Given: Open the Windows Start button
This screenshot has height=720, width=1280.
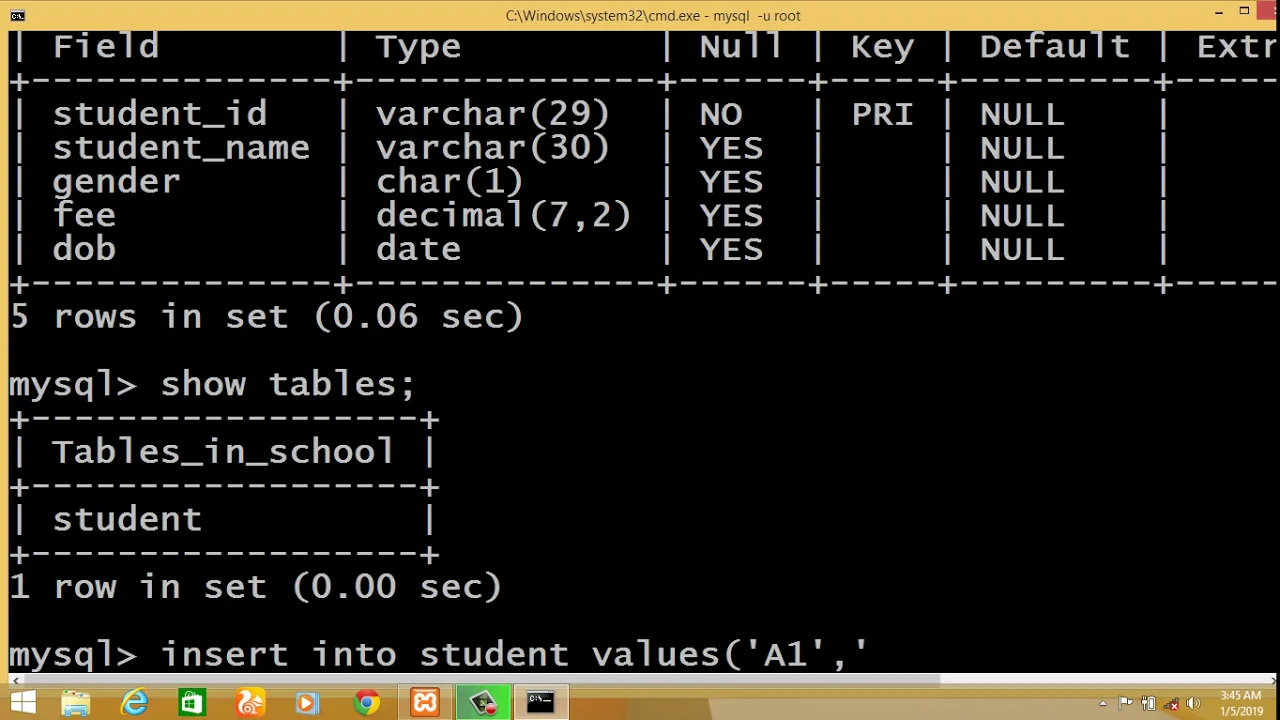Looking at the screenshot, I should tap(22, 703).
